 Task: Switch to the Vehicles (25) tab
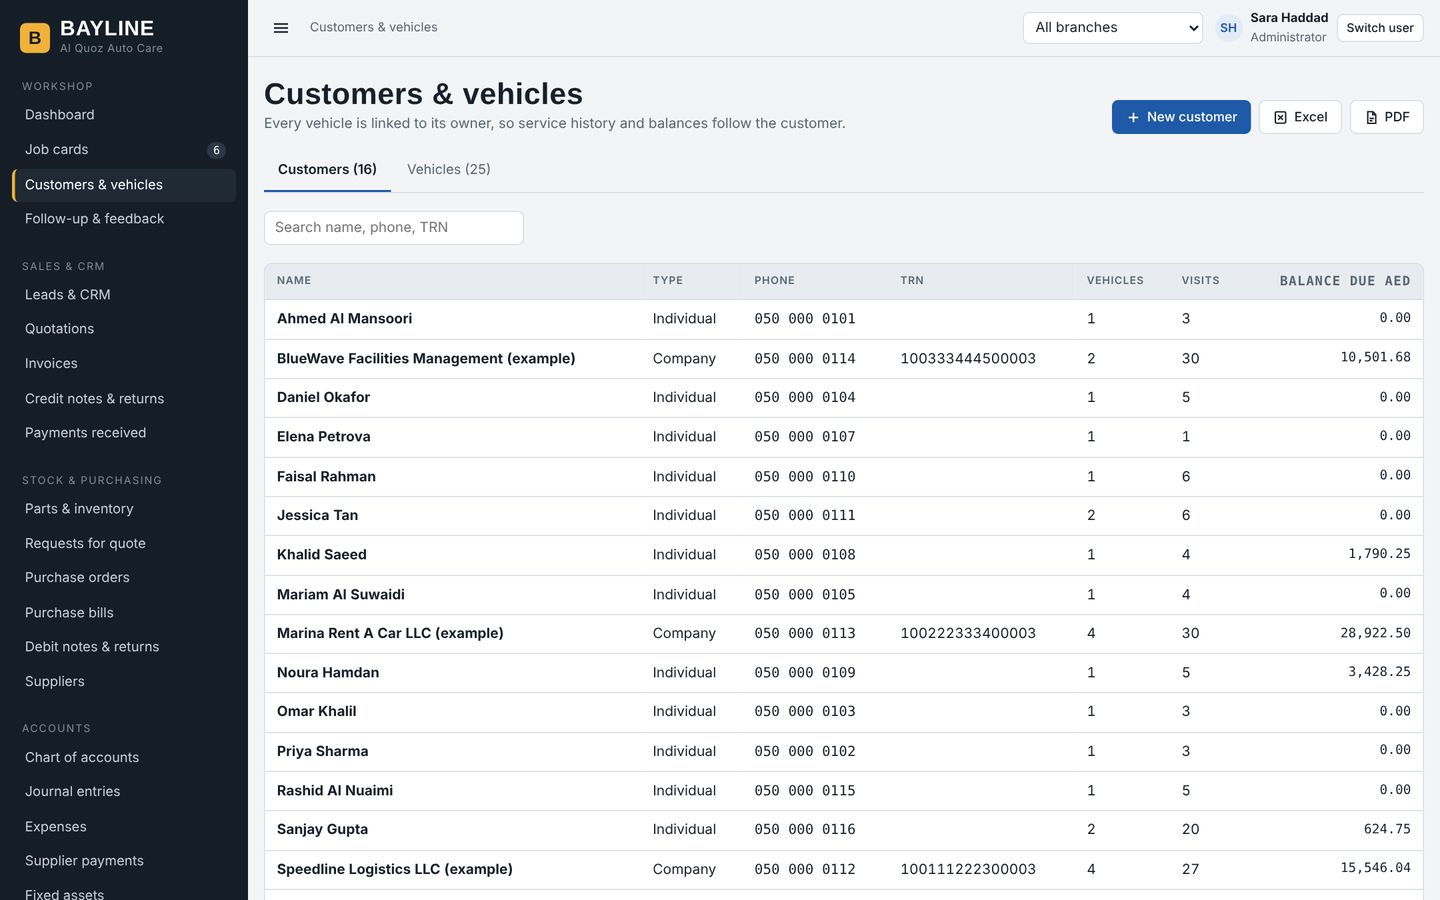tap(449, 170)
